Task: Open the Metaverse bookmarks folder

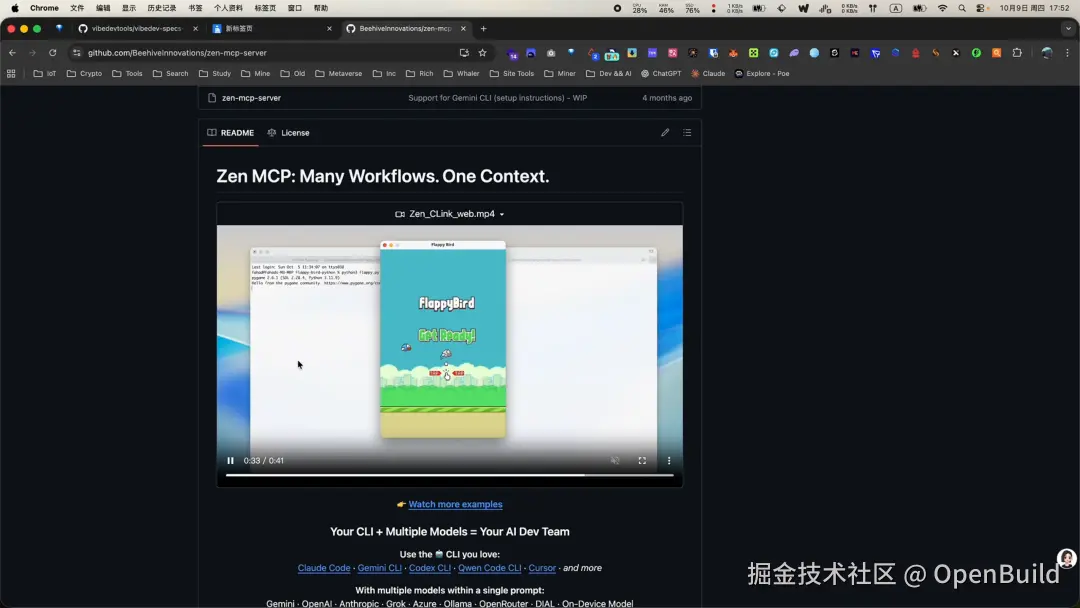Action: (x=338, y=74)
